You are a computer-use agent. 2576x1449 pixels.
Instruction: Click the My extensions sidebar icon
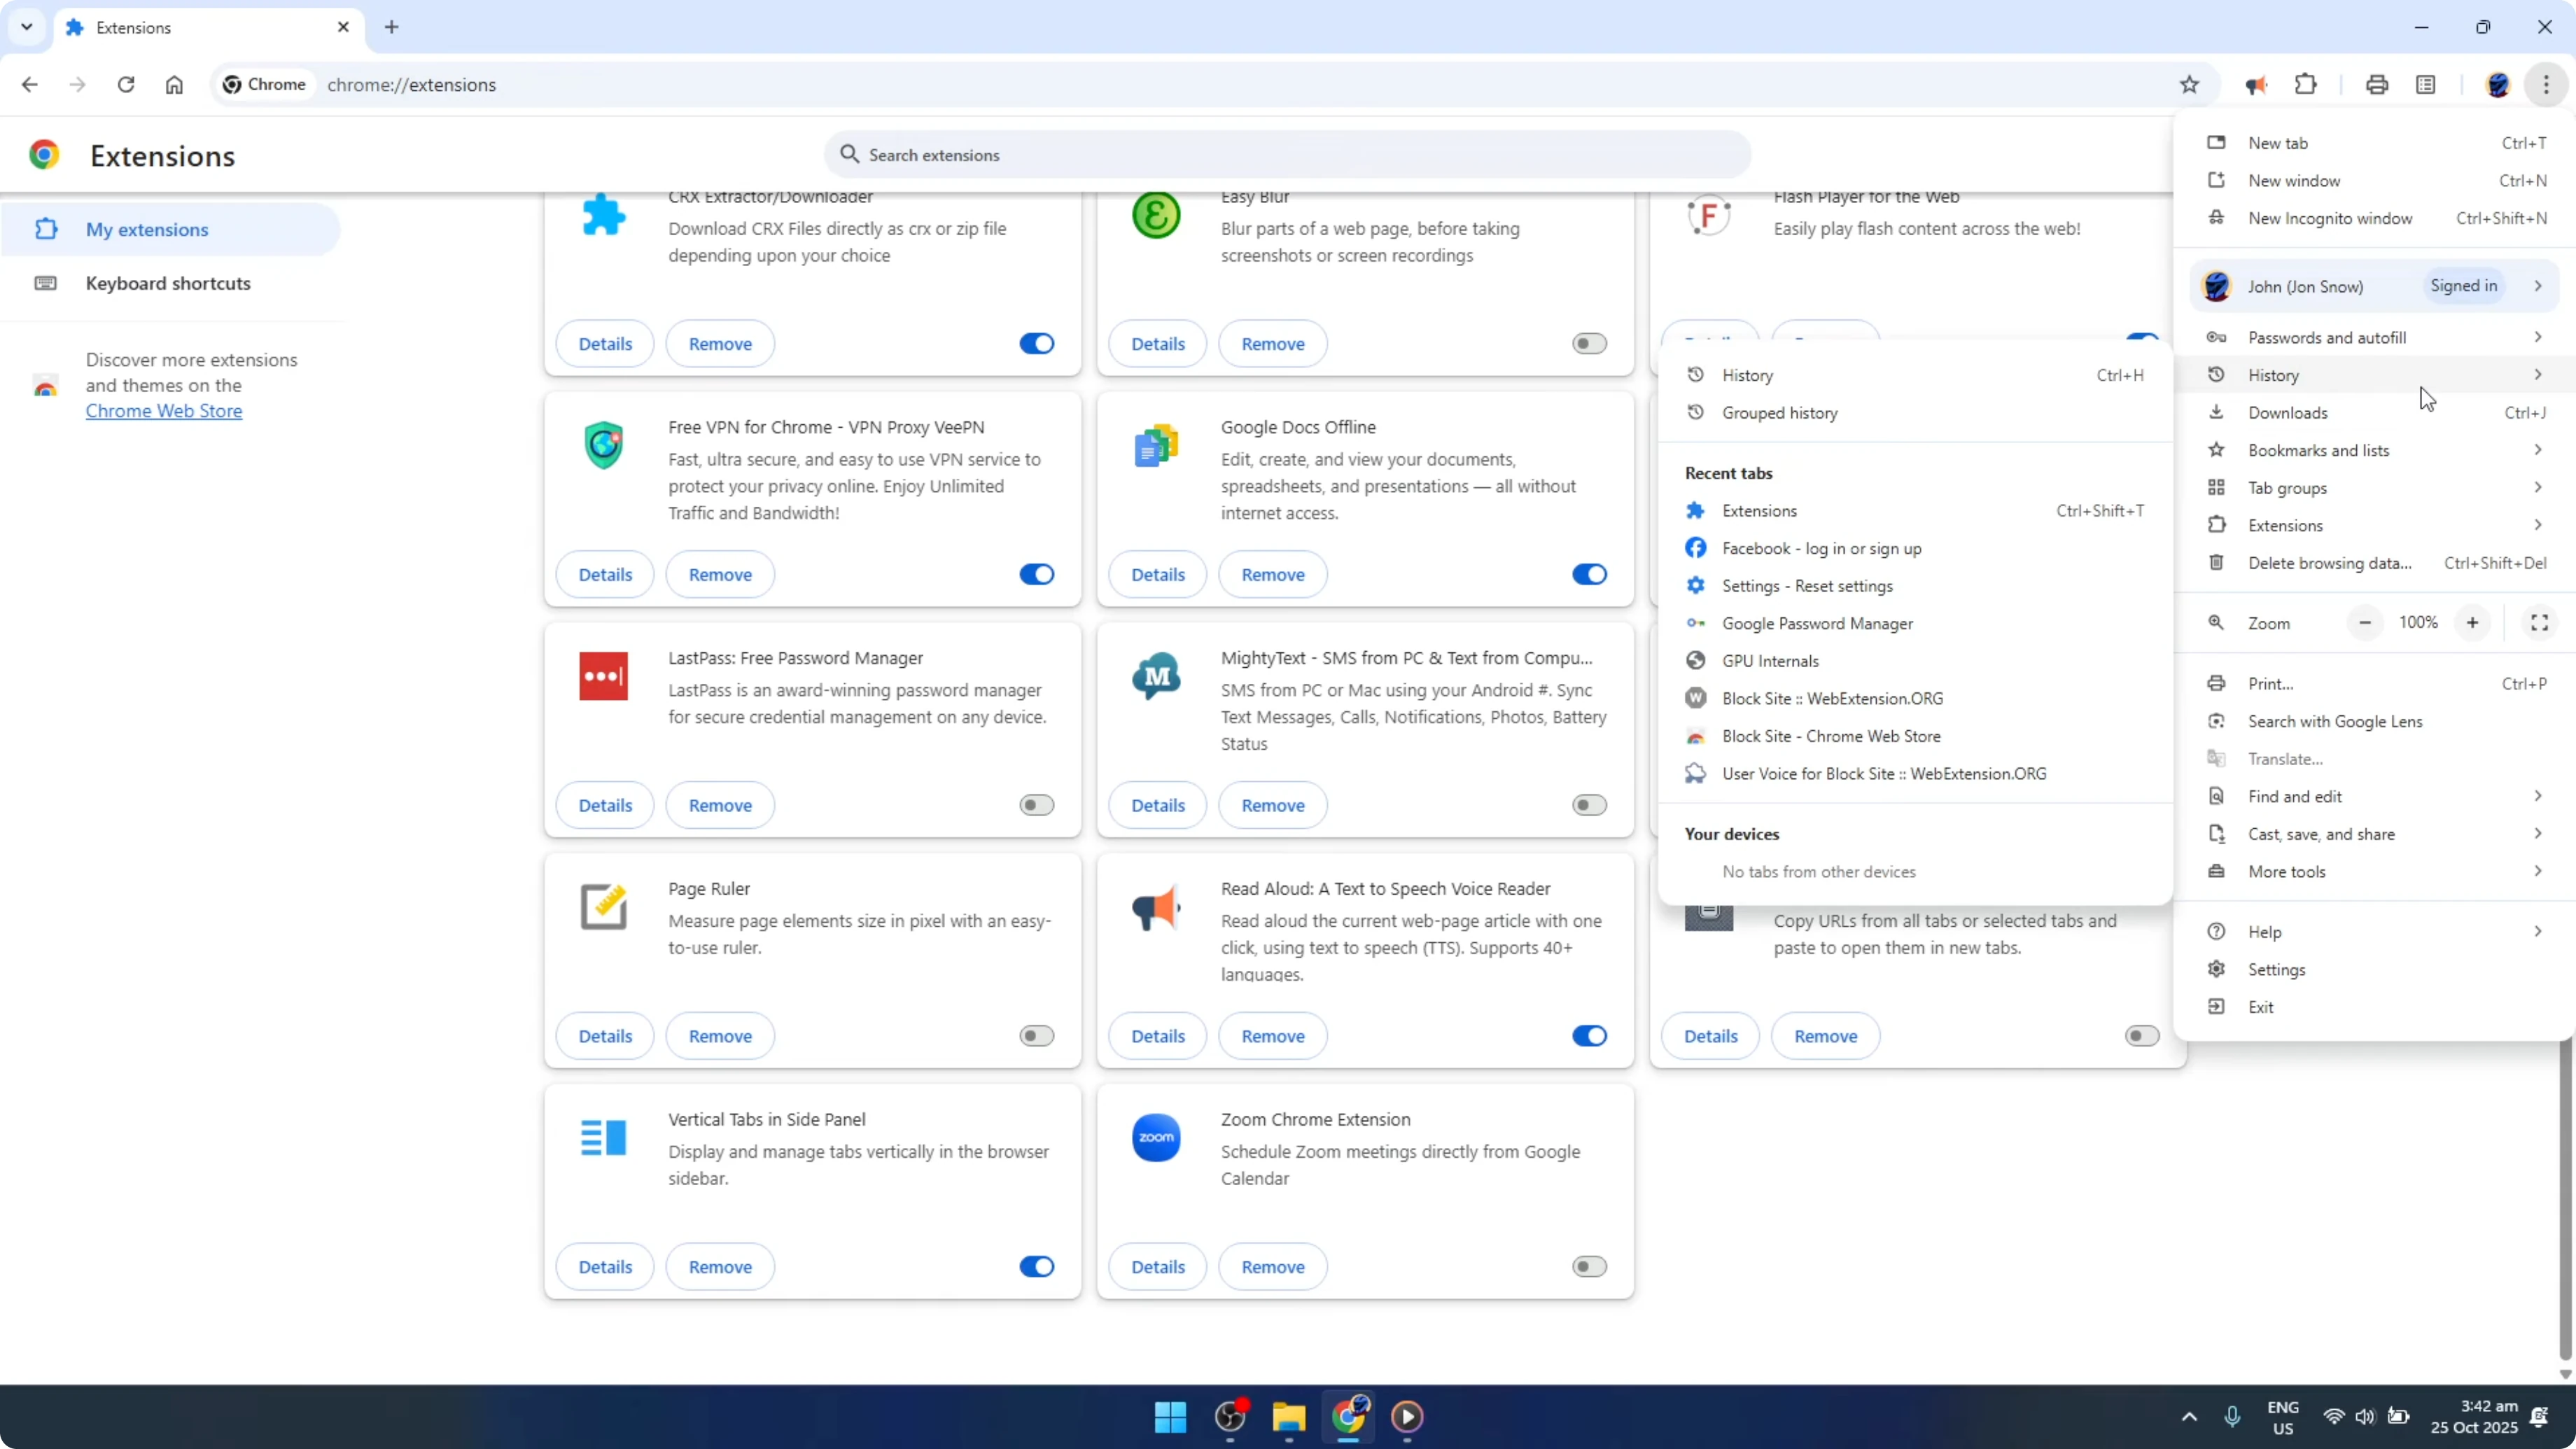click(46, 229)
